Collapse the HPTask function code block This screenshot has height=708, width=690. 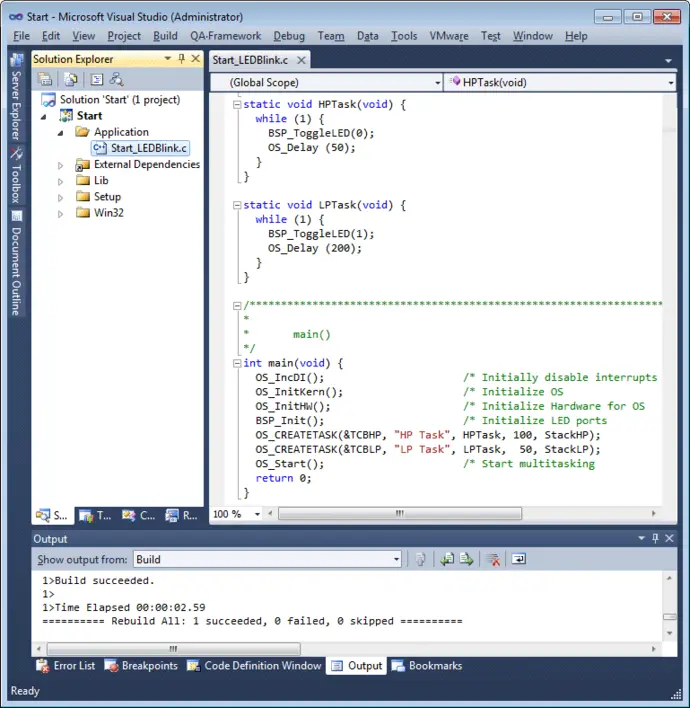point(236,105)
